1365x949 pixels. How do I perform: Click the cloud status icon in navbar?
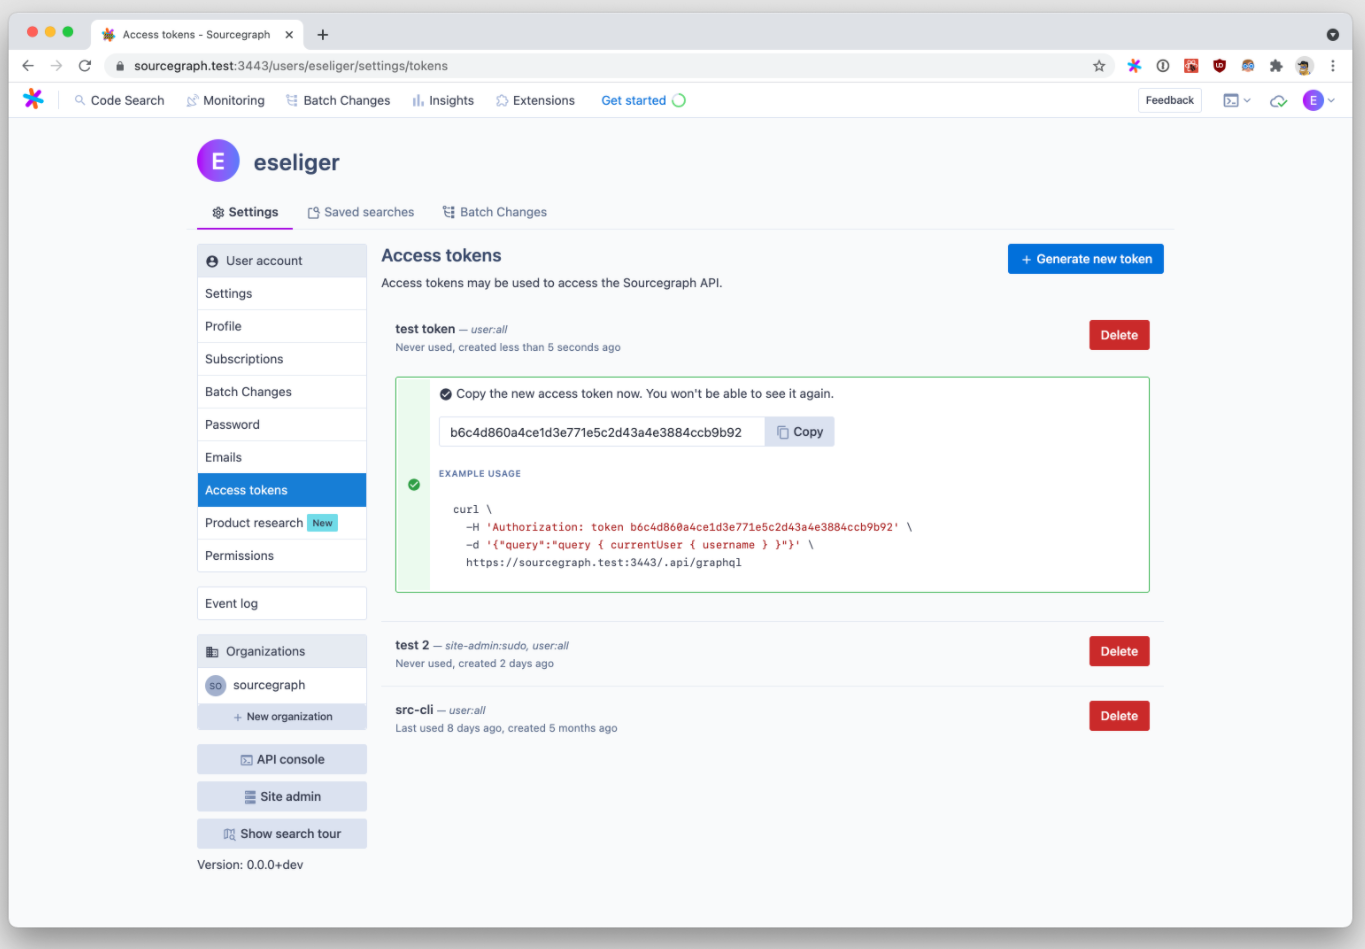(1278, 101)
